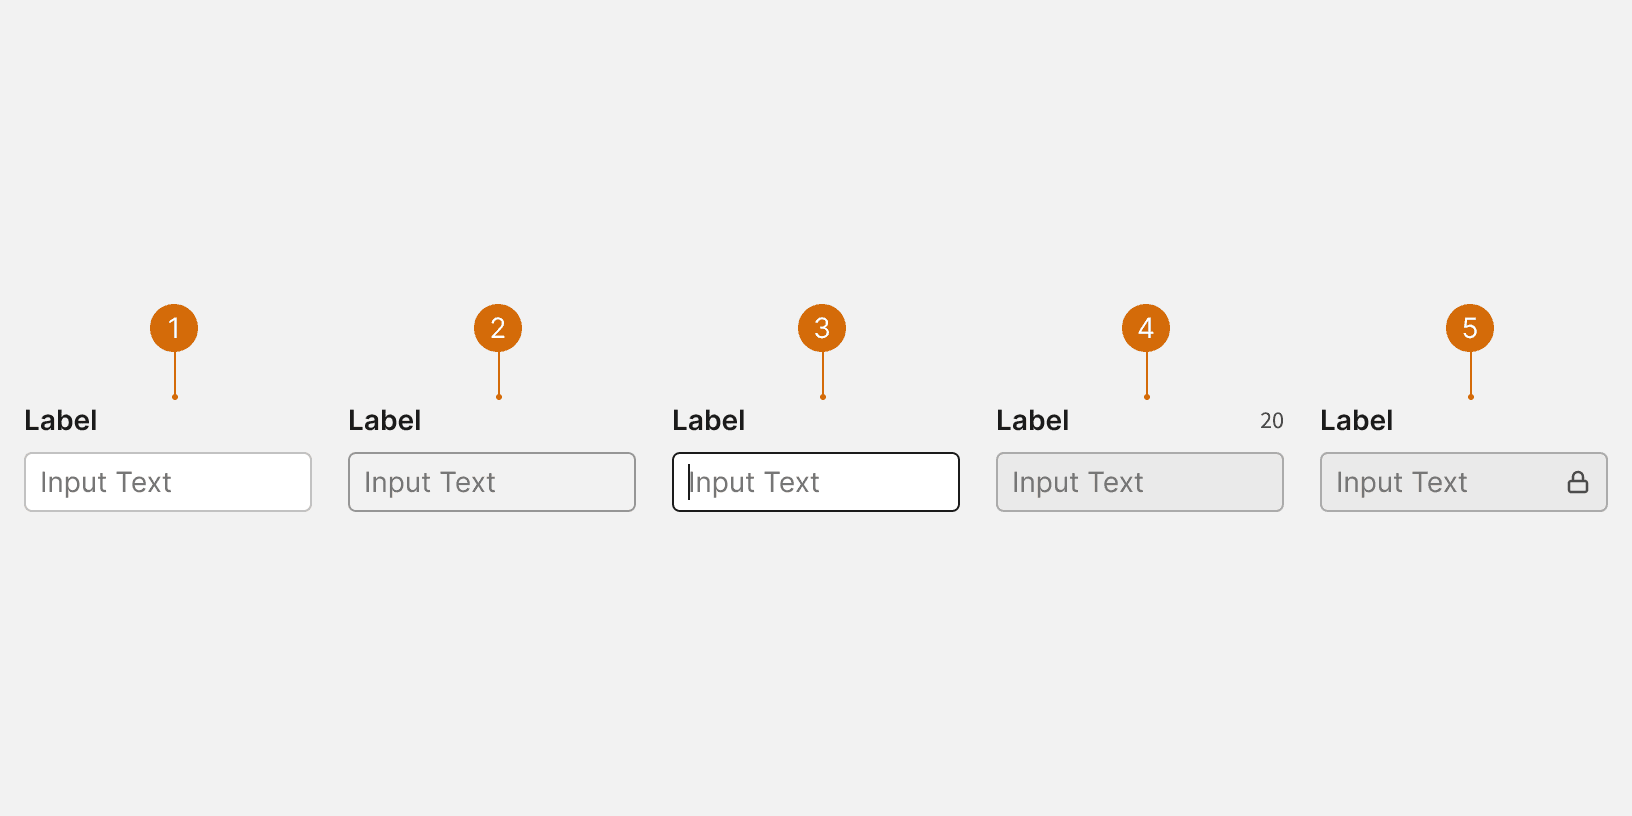Click the orange marker numbered 2
Image resolution: width=1632 pixels, height=816 pixels.
click(x=498, y=328)
